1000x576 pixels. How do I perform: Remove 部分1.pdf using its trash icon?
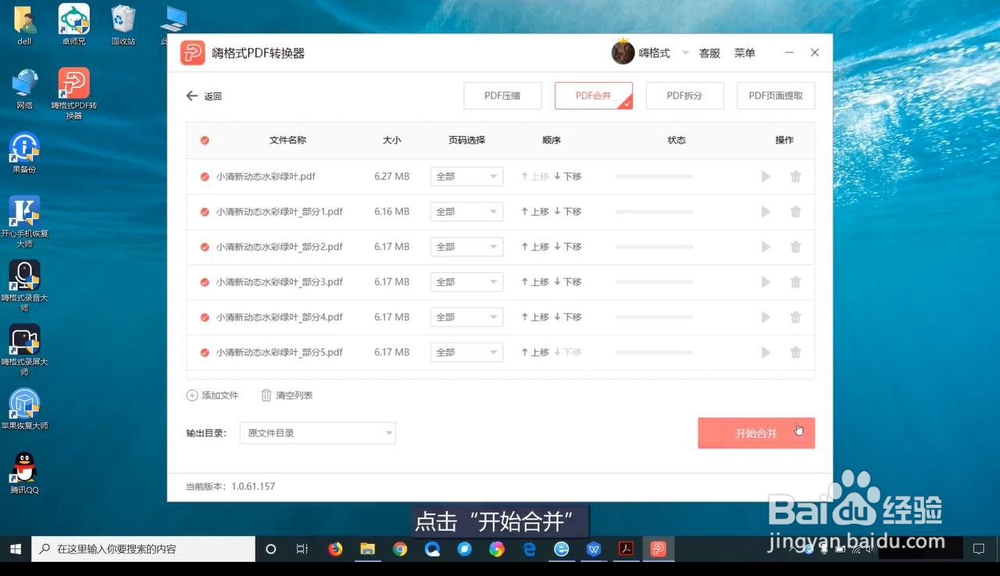795,212
